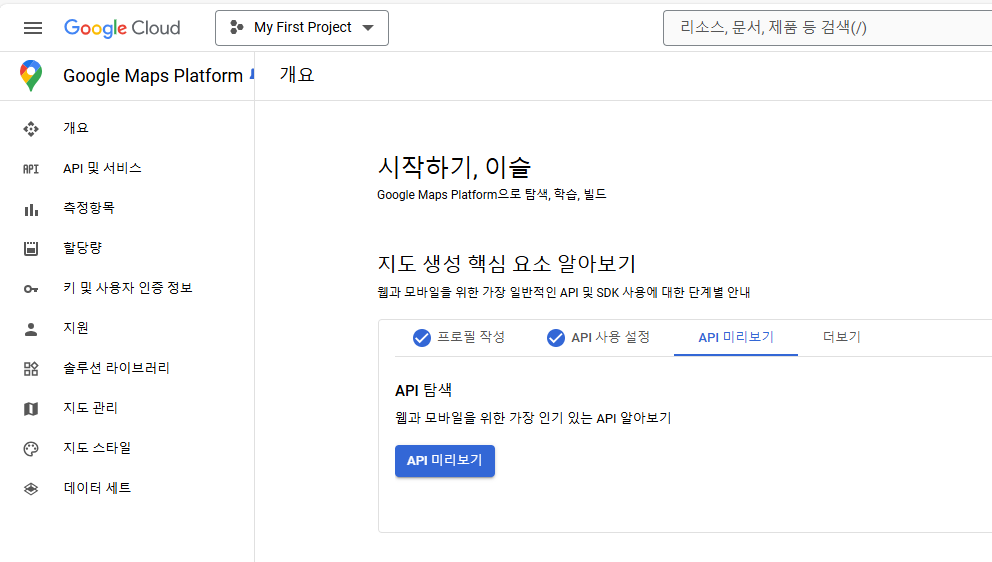Click the Google Maps Platform pin logo
This screenshot has width=992, height=562.
click(31, 76)
